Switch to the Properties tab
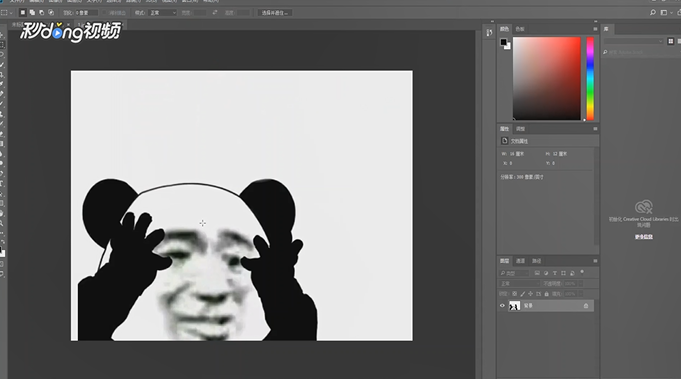The width and height of the screenshot is (681, 379). click(504, 129)
